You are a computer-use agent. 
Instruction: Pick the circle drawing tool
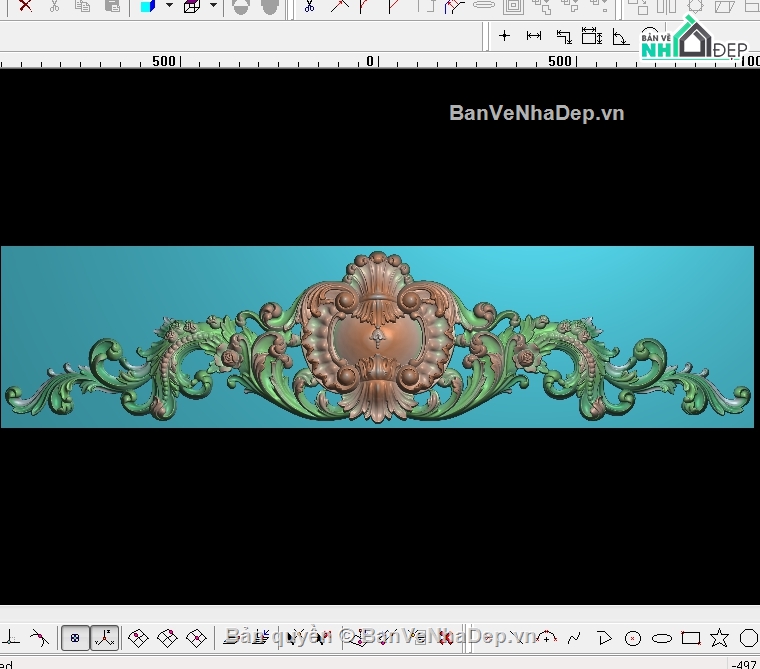click(632, 638)
